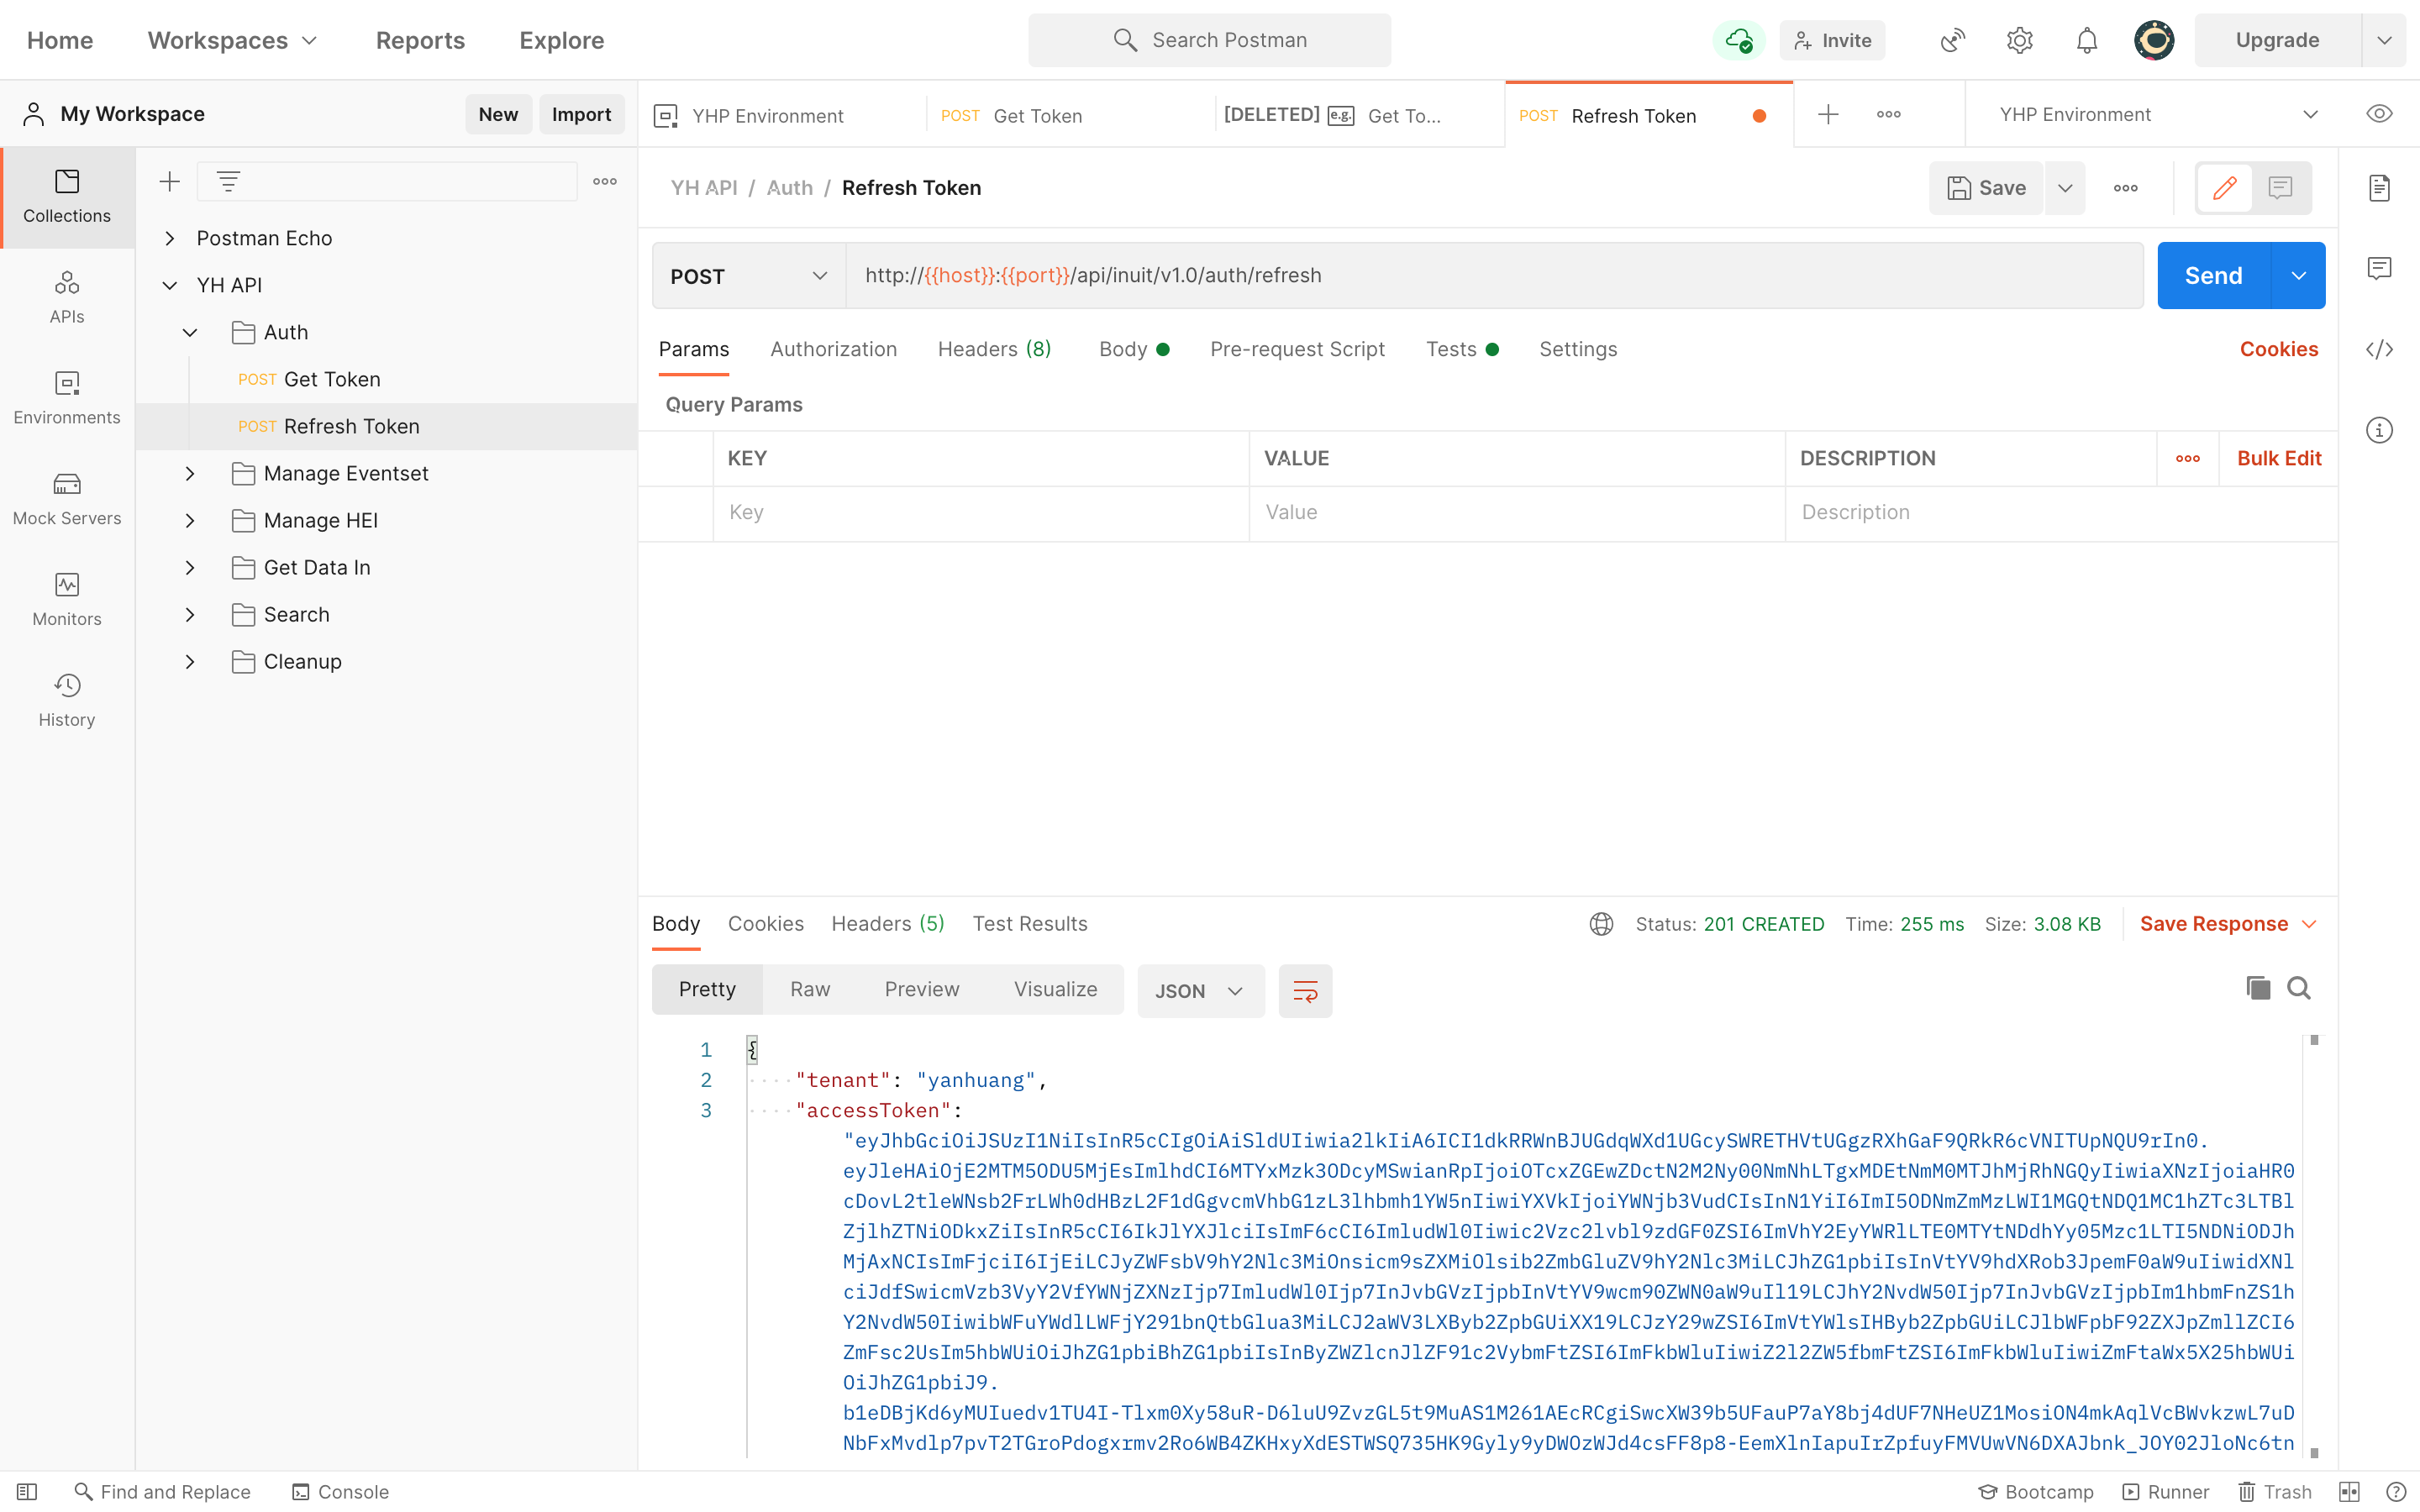Click the Send button to execute request
Screen dimensions: 2420x1512
(x=2214, y=276)
